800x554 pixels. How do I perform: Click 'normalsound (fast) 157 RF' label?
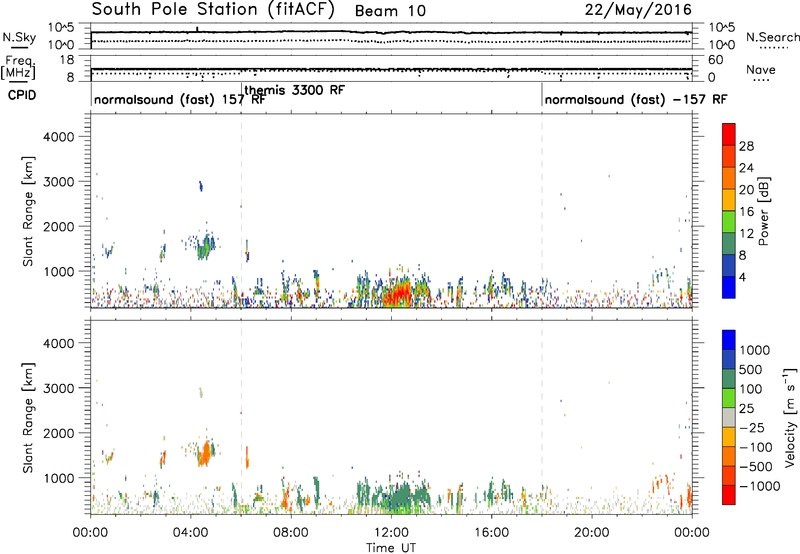[x=180, y=99]
